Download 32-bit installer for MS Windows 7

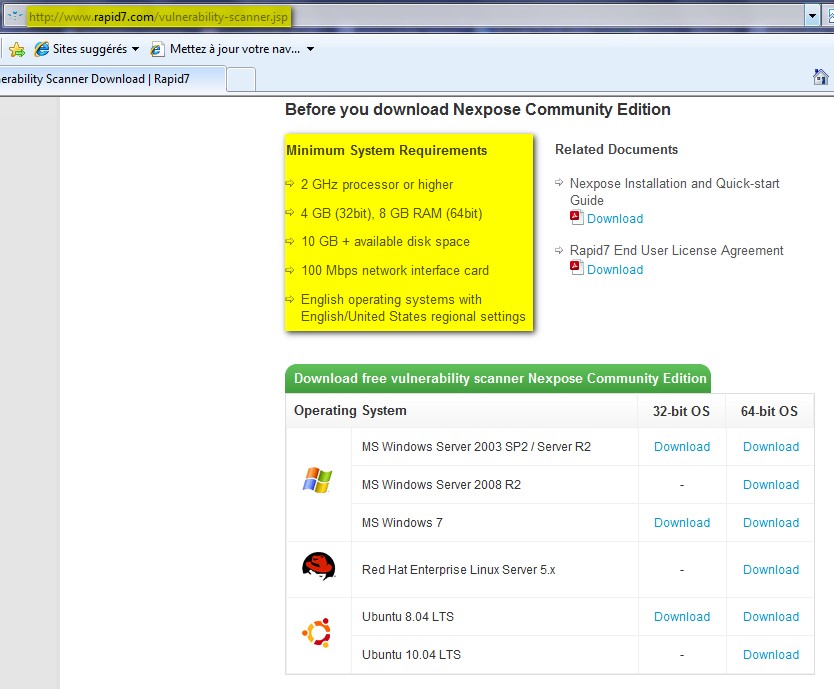pos(682,523)
